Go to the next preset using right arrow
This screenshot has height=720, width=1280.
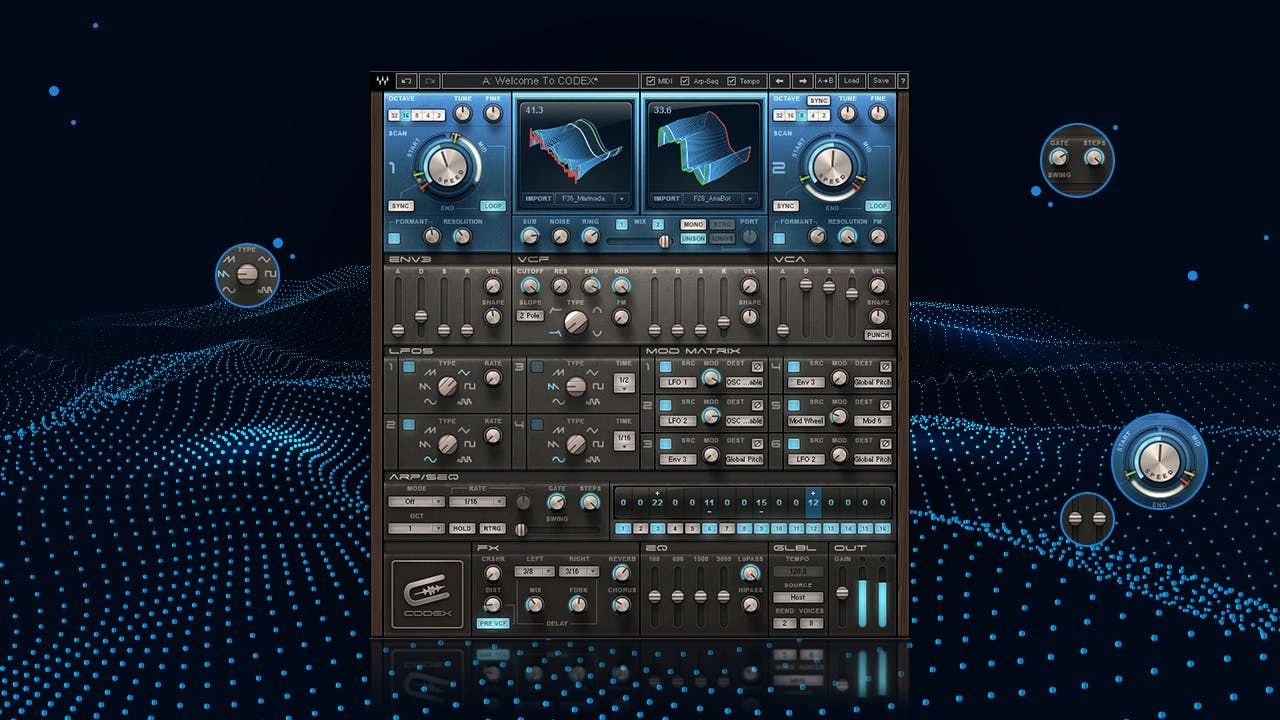coord(802,81)
